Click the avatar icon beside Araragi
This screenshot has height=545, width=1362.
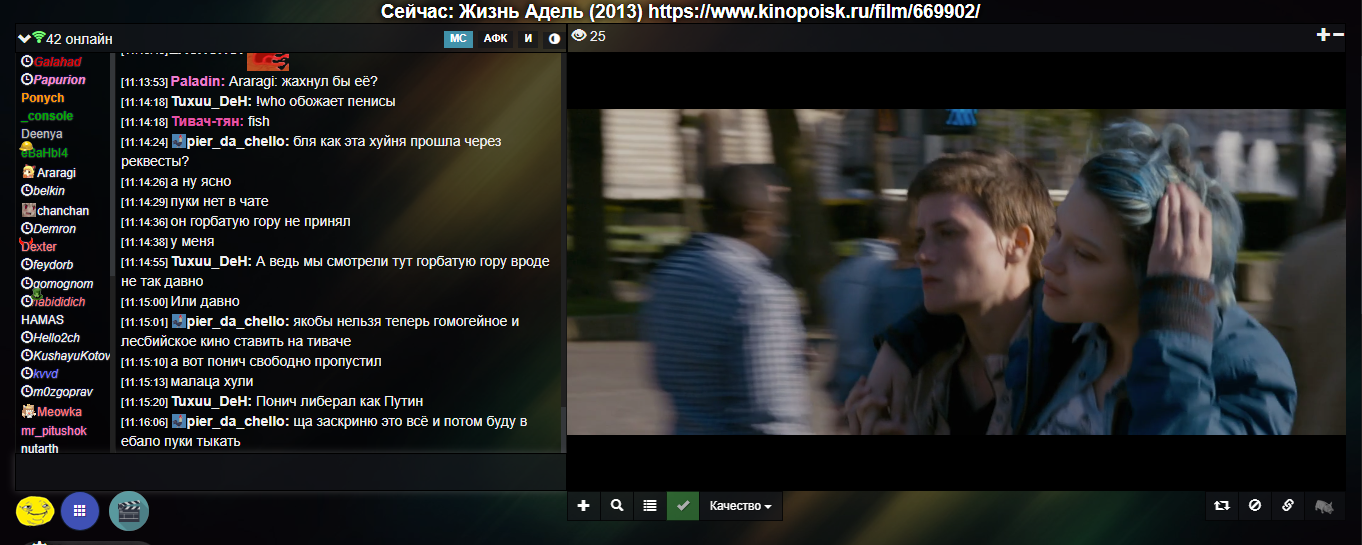click(x=28, y=173)
